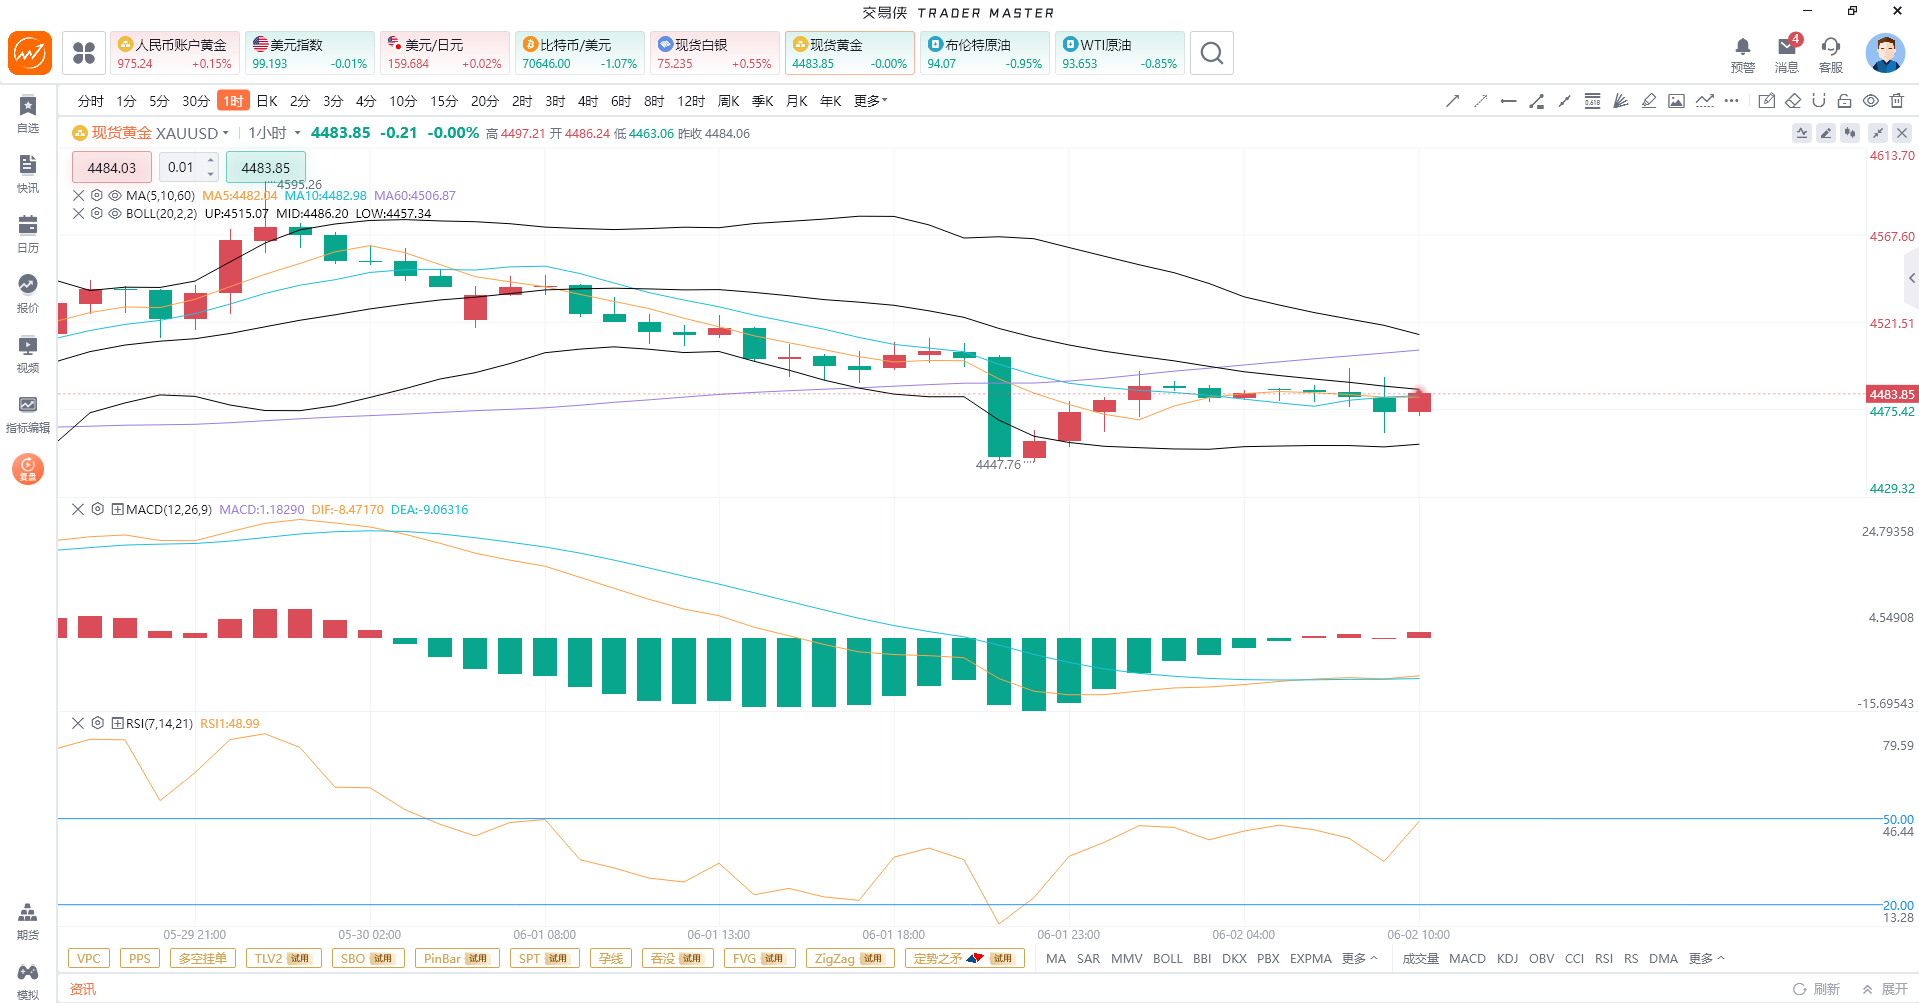Click the ZigZag indicator button
Image resolution: width=1919 pixels, height=1003 pixels.
tap(849, 958)
